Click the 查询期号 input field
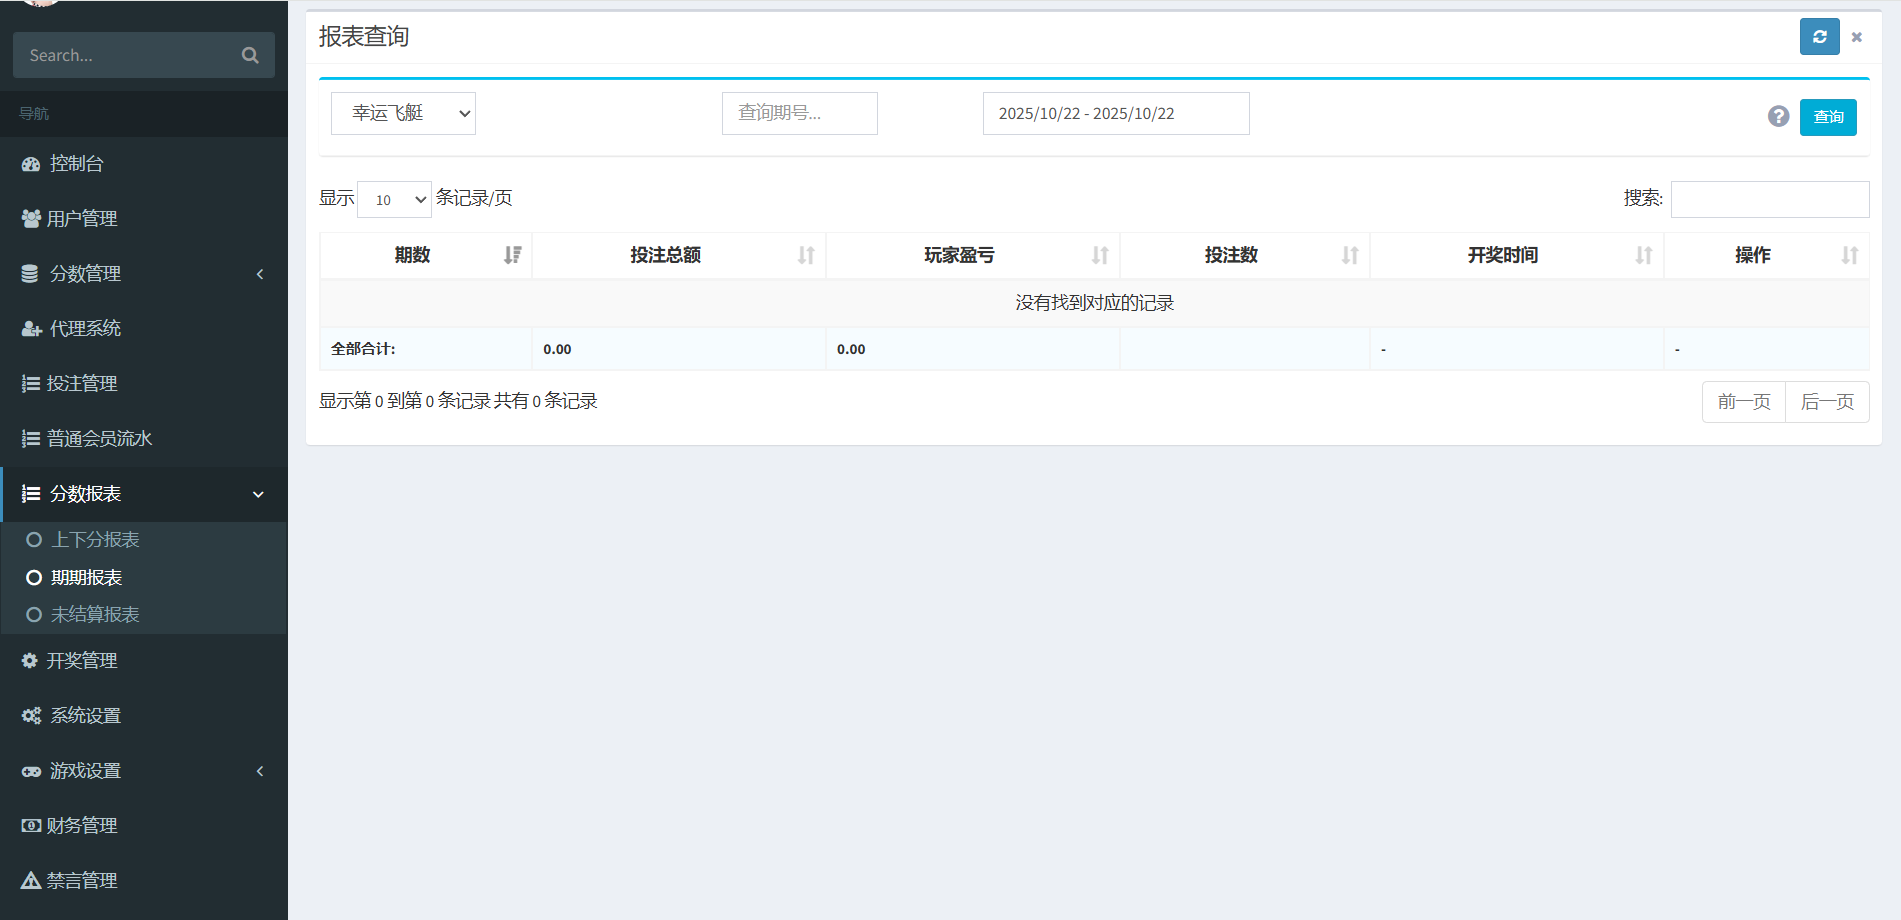Viewport: 1901px width, 920px height. 799,114
